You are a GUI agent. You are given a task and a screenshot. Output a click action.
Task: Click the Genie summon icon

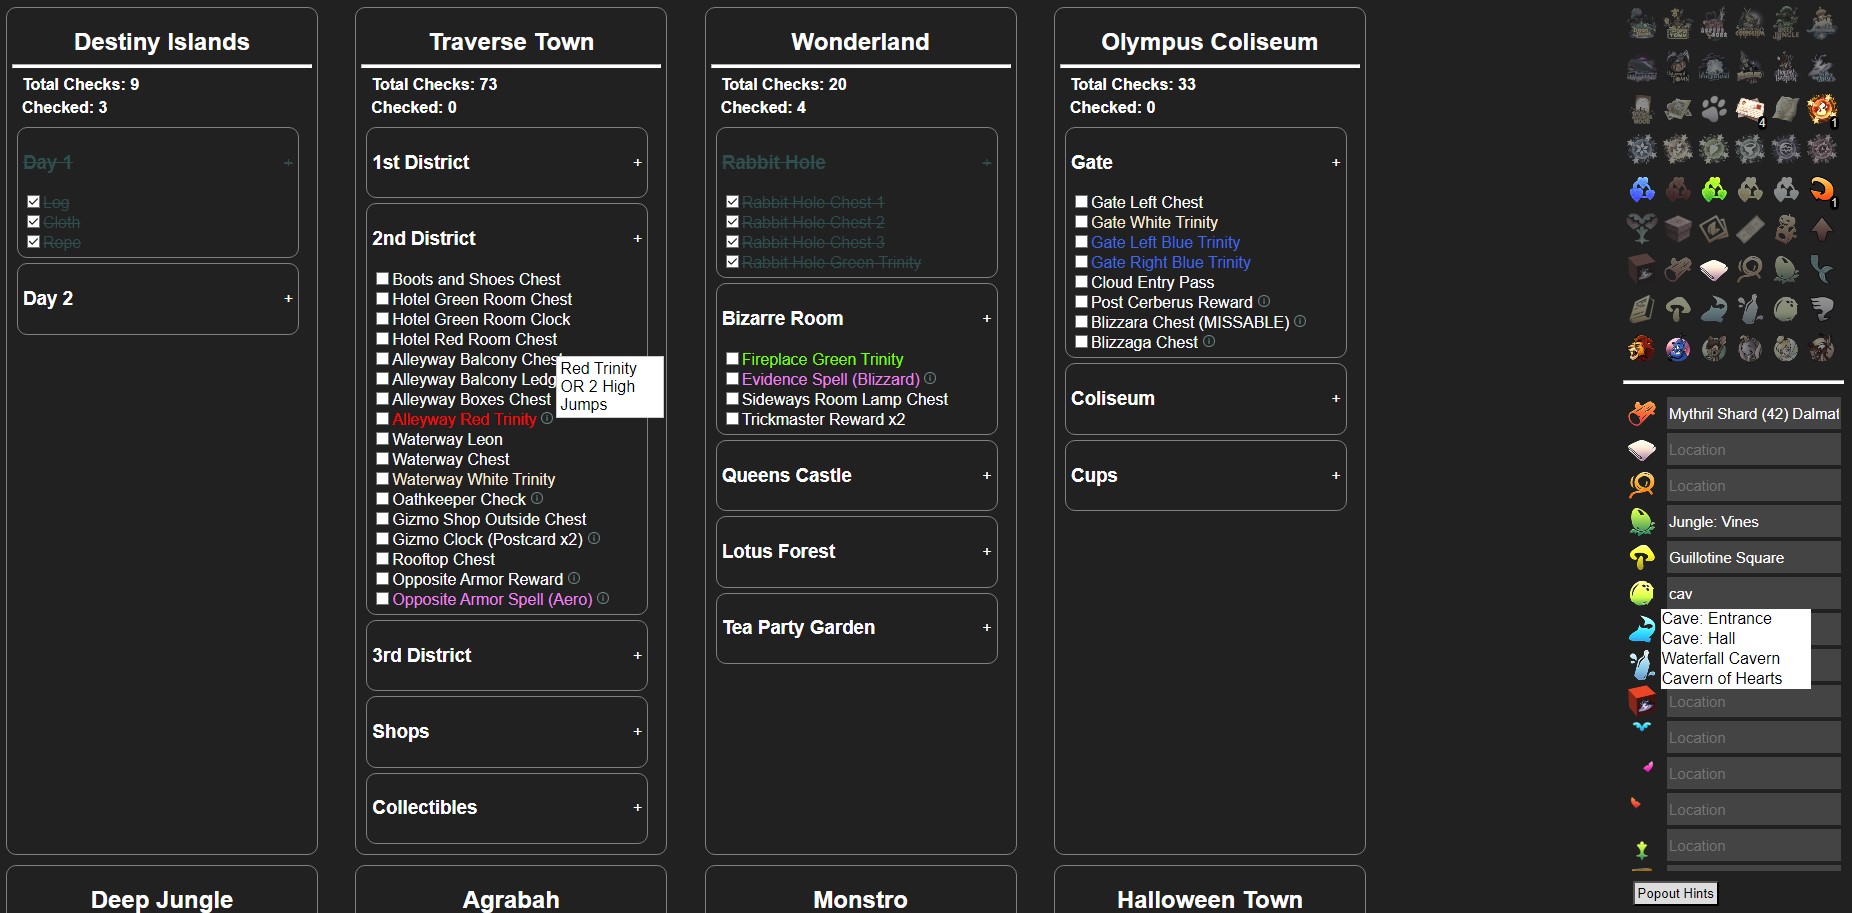click(1677, 348)
